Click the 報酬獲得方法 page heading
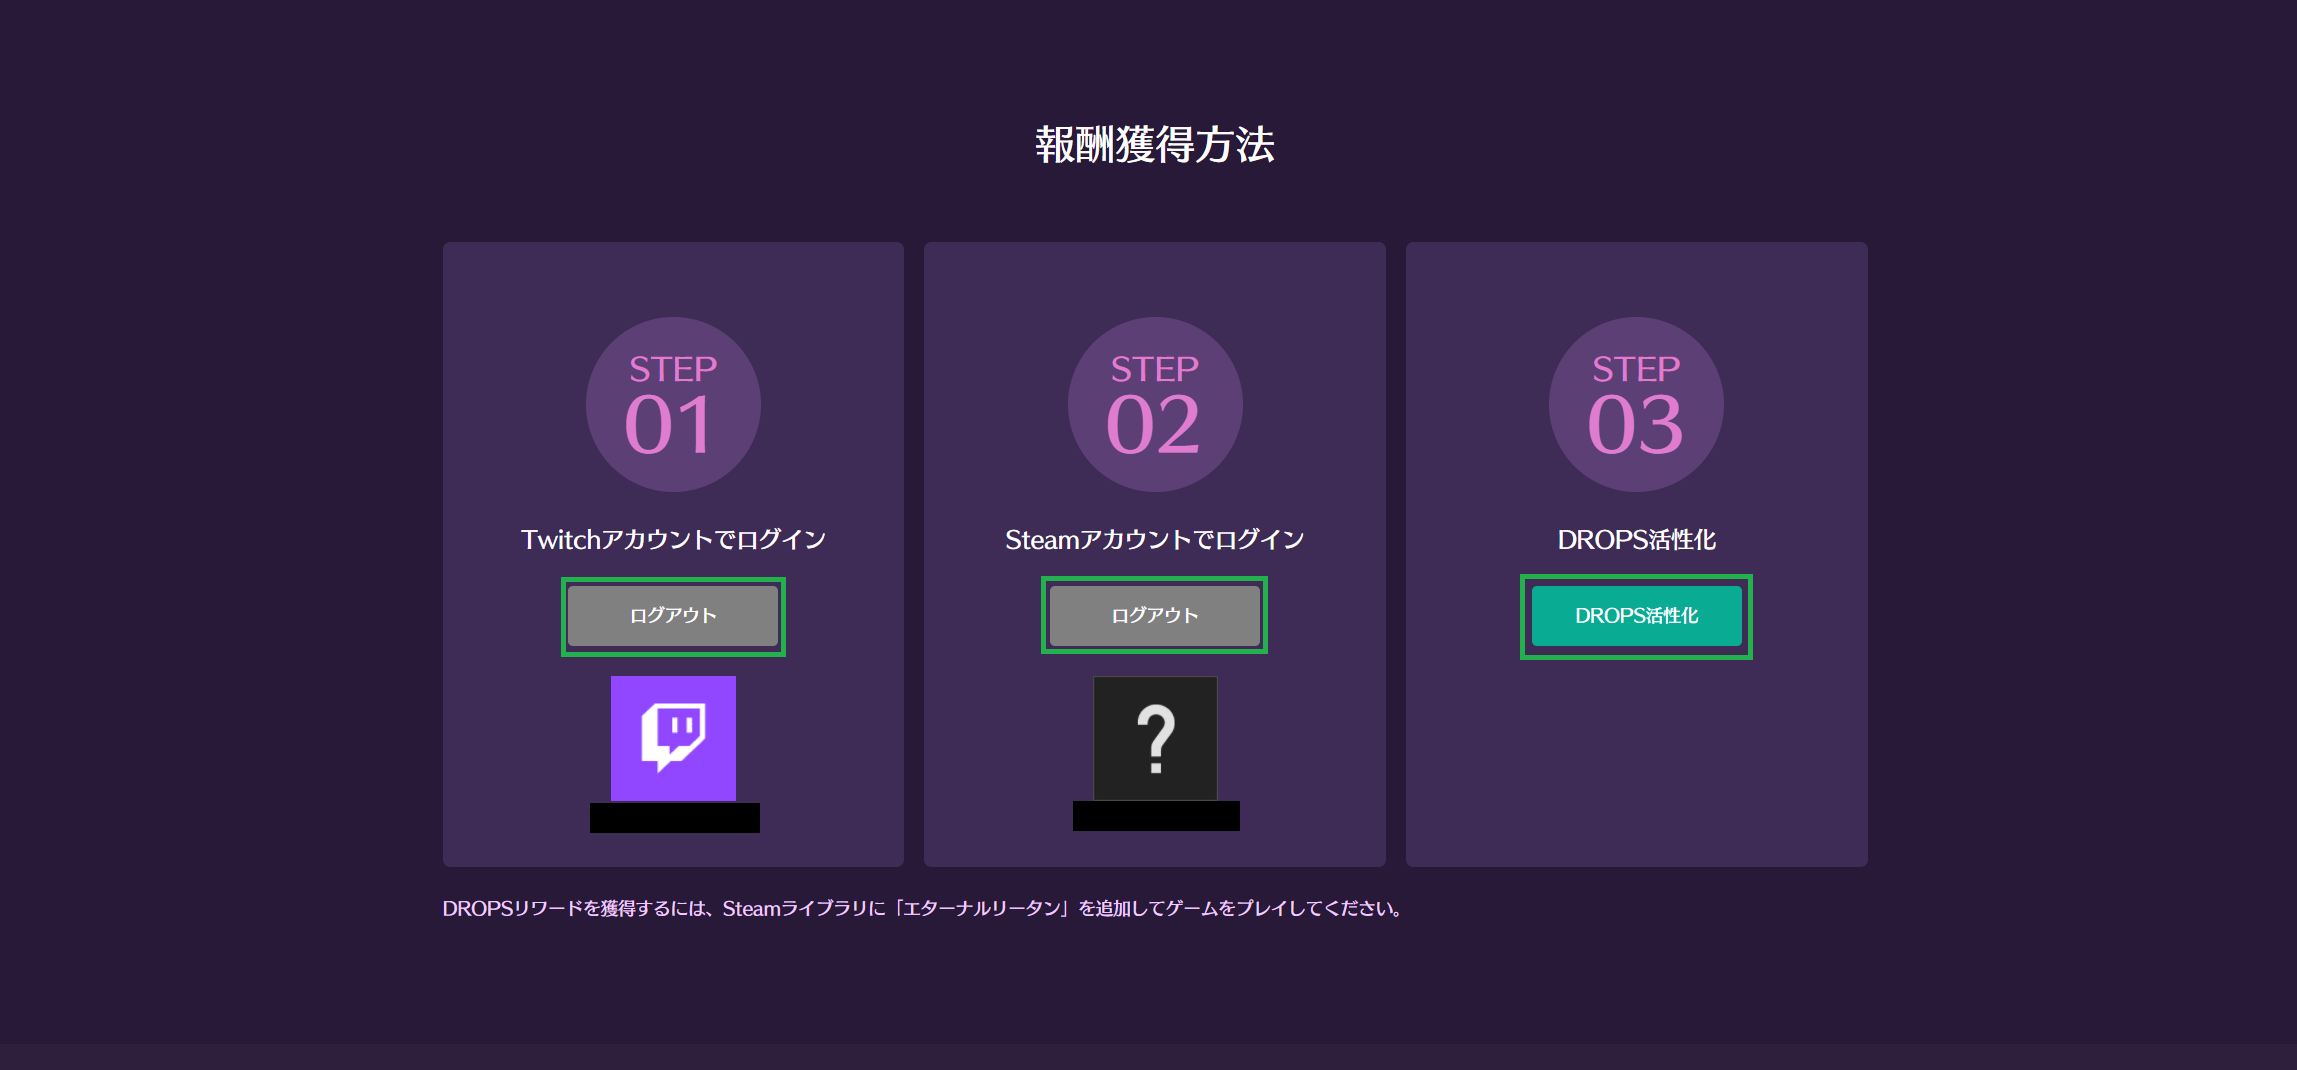This screenshot has height=1070, width=2297. pos(1154,145)
